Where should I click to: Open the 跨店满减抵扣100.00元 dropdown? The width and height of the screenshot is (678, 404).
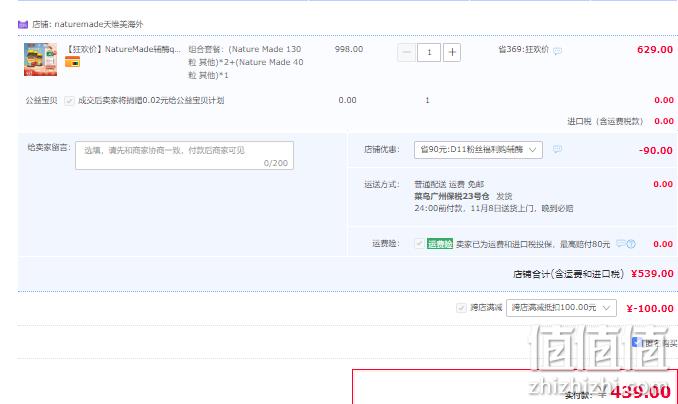coord(561,308)
